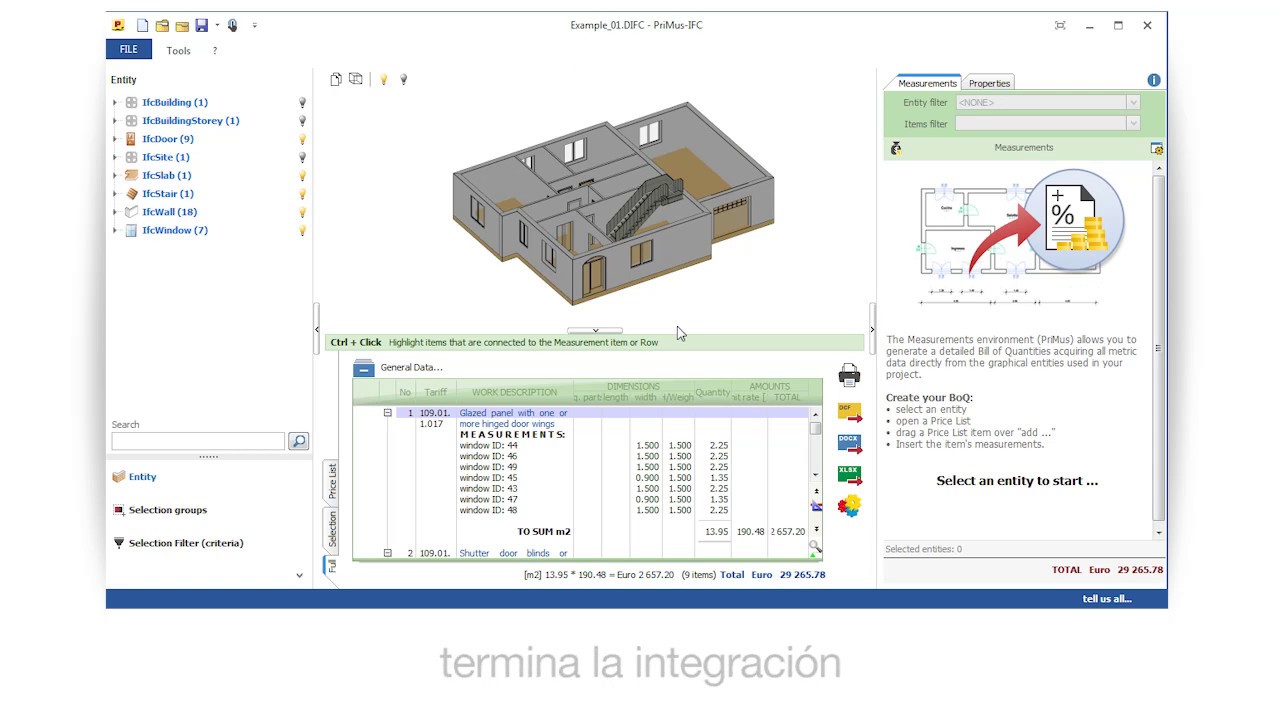The image size is (1280, 720).
Task: Toggle visibility bulb for IfcDoor
Action: 302,139
